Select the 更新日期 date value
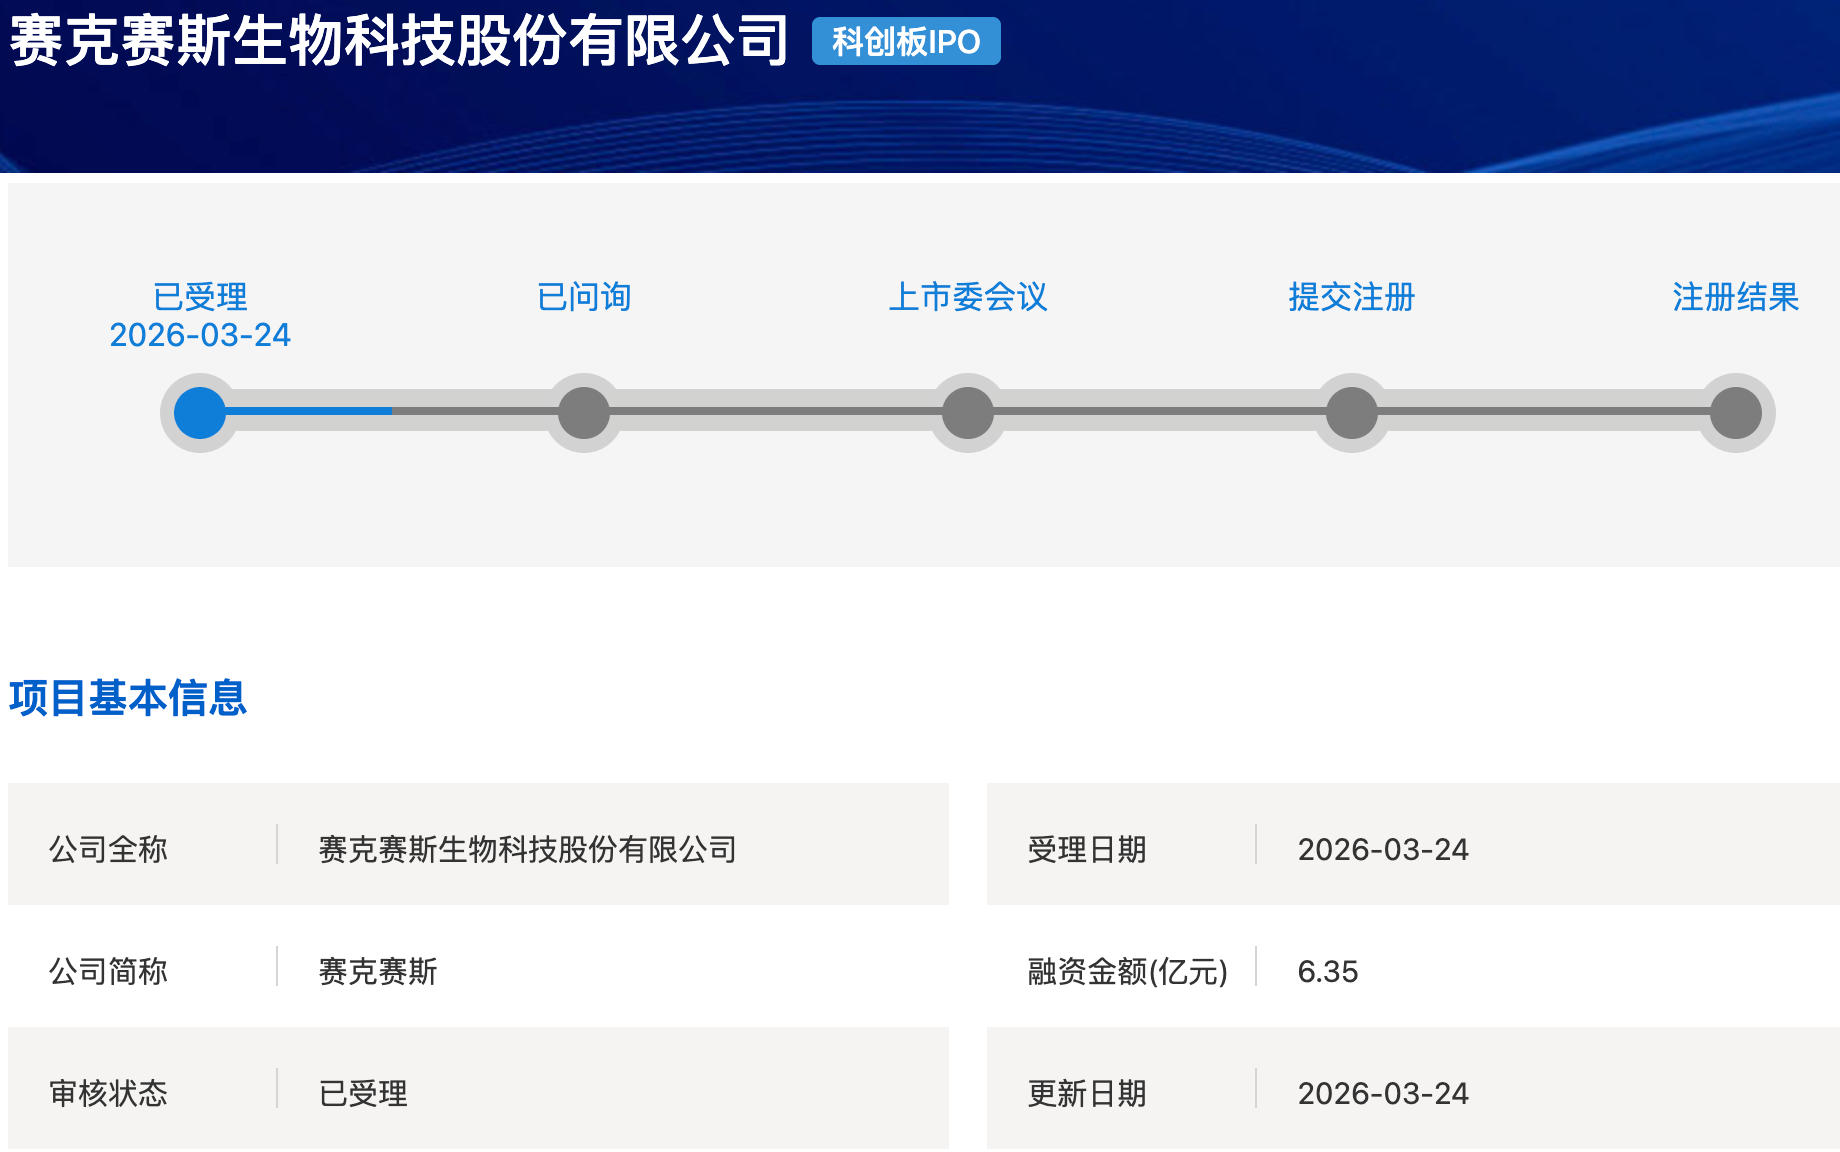Image resolution: width=1840 pixels, height=1152 pixels. tap(1383, 1093)
